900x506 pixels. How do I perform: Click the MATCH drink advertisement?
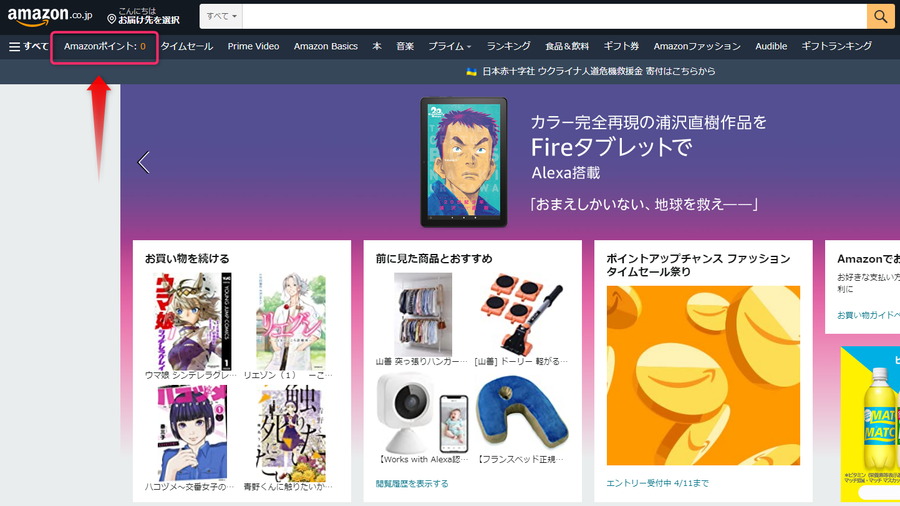870,425
